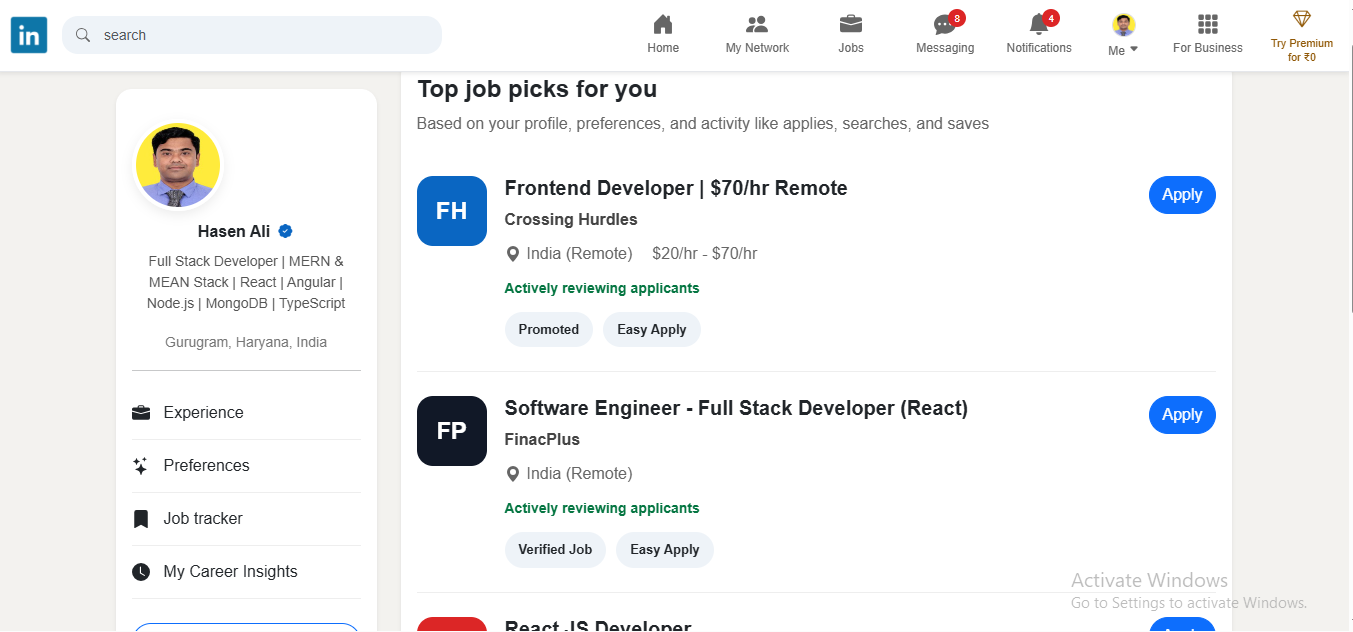The width and height of the screenshot is (1353, 632).
Task: Click the FH company logo
Action: coord(452,211)
